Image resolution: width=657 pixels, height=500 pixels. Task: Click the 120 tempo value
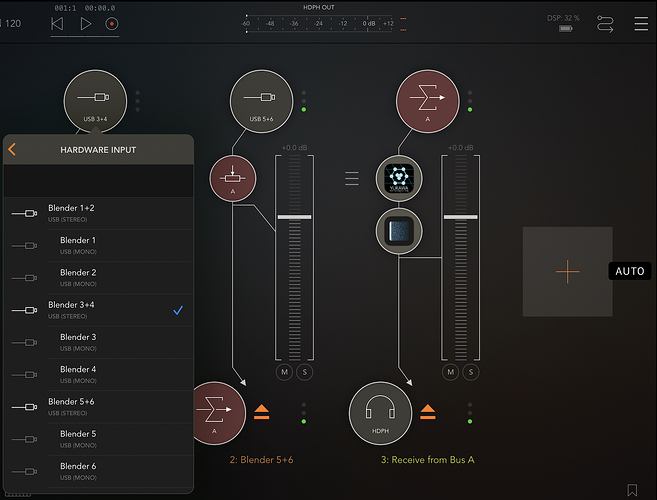point(13,23)
